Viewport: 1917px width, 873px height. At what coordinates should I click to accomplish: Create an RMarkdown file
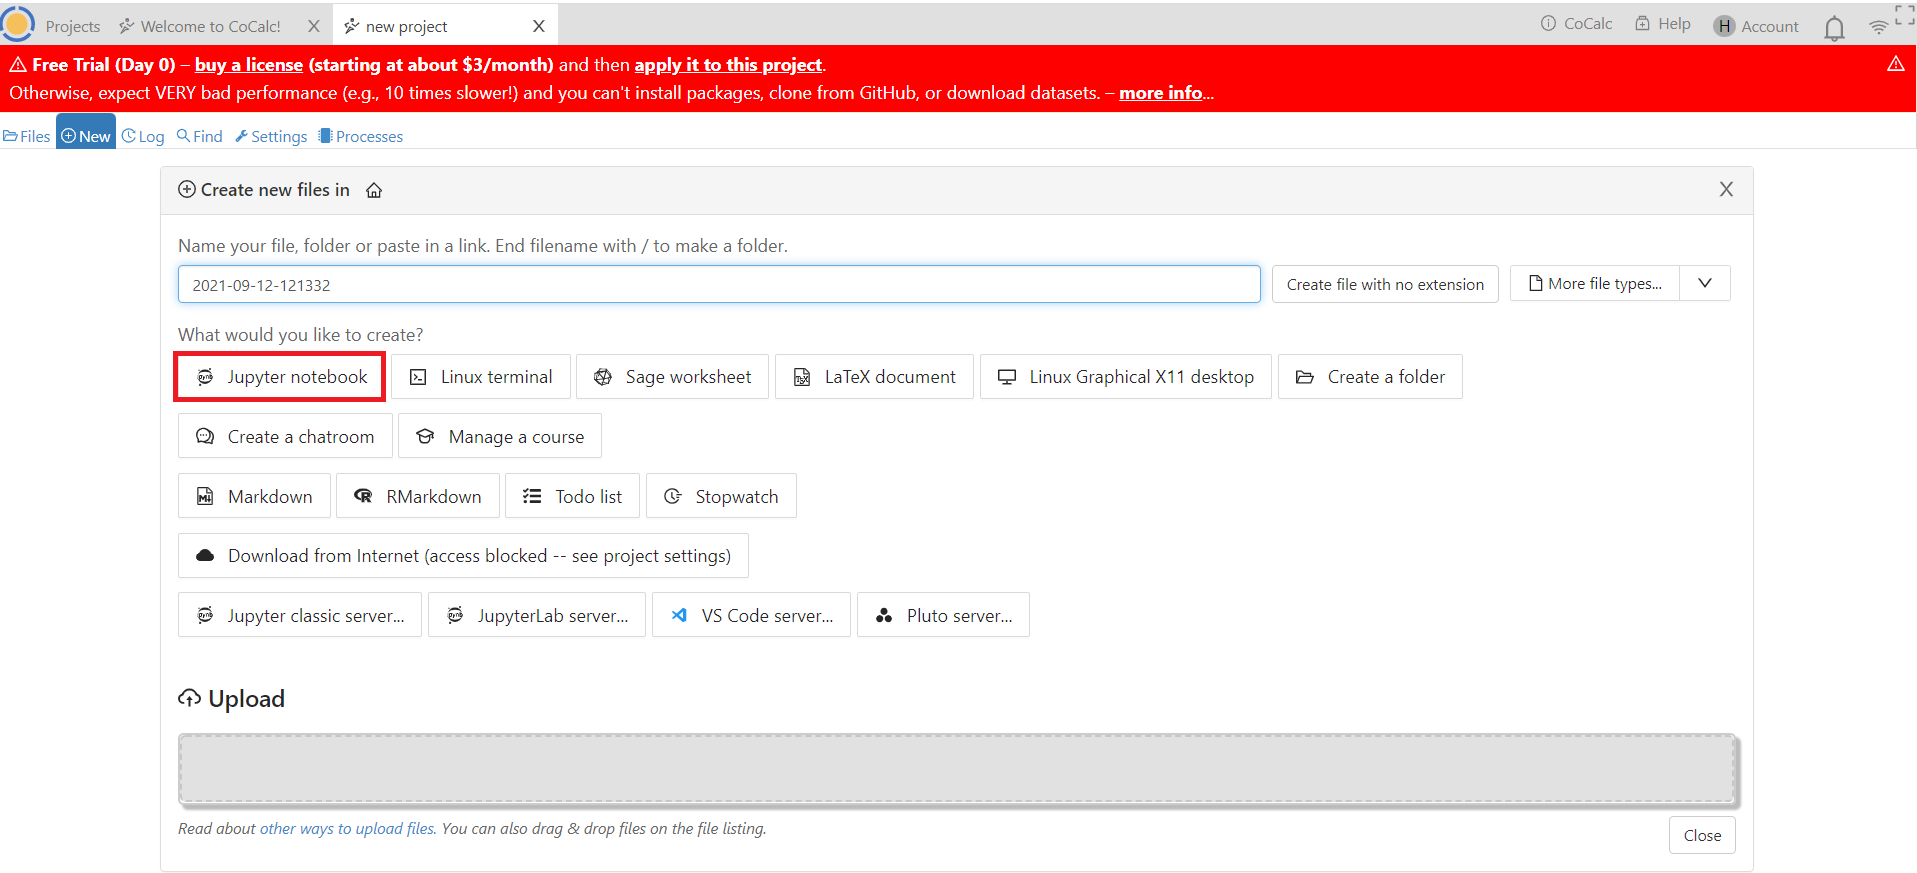[x=418, y=497]
